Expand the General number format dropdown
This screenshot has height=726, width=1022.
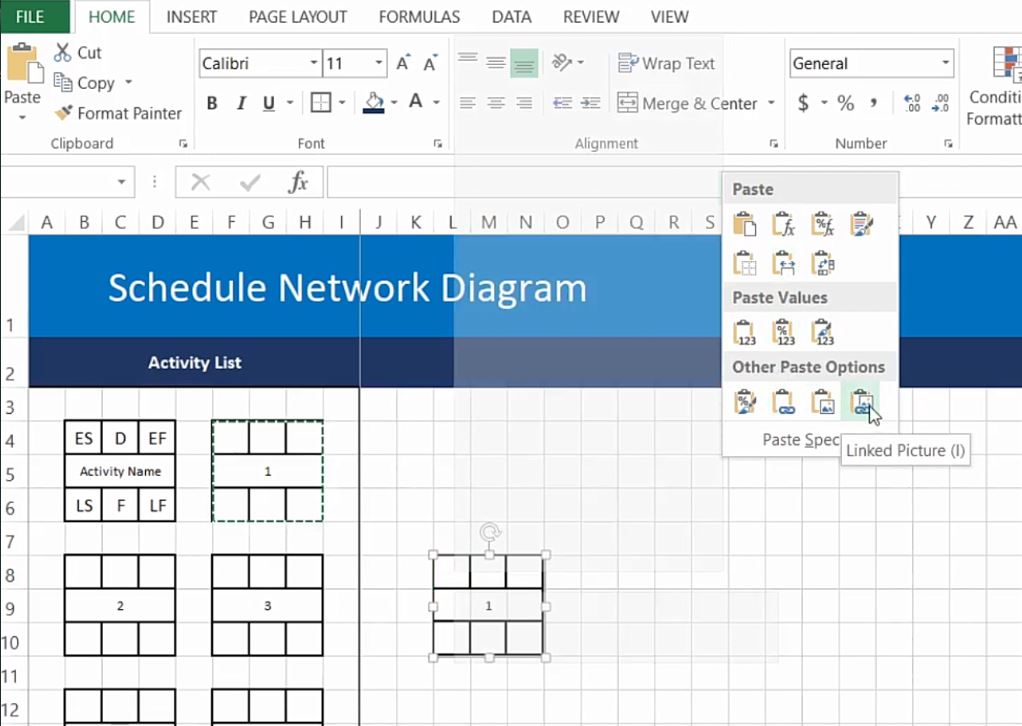(945, 63)
